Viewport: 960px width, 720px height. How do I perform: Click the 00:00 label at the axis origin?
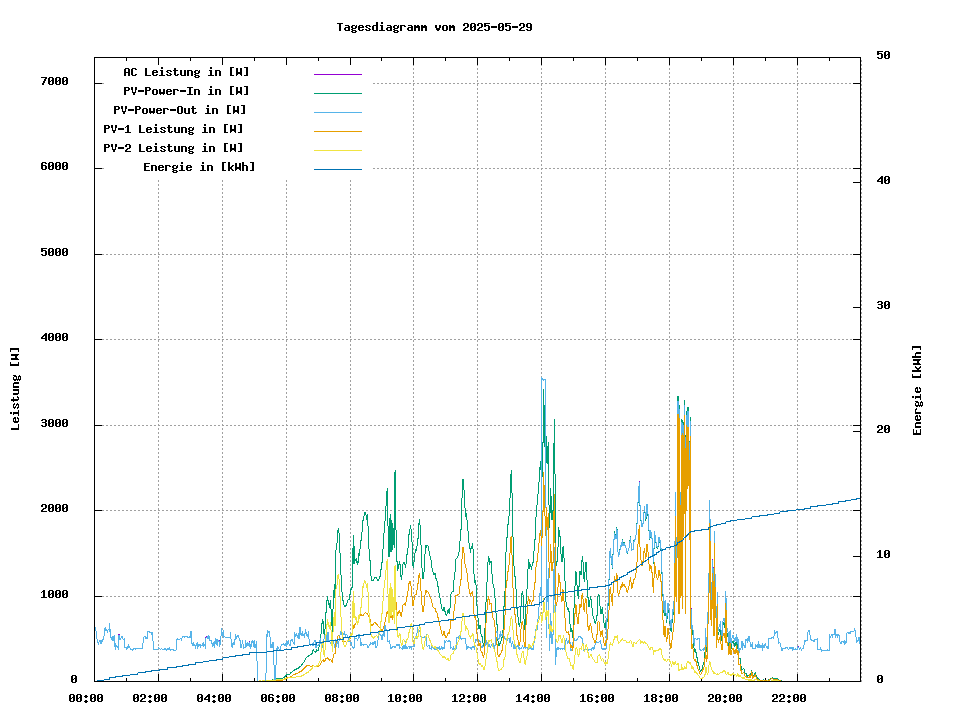click(x=86, y=698)
